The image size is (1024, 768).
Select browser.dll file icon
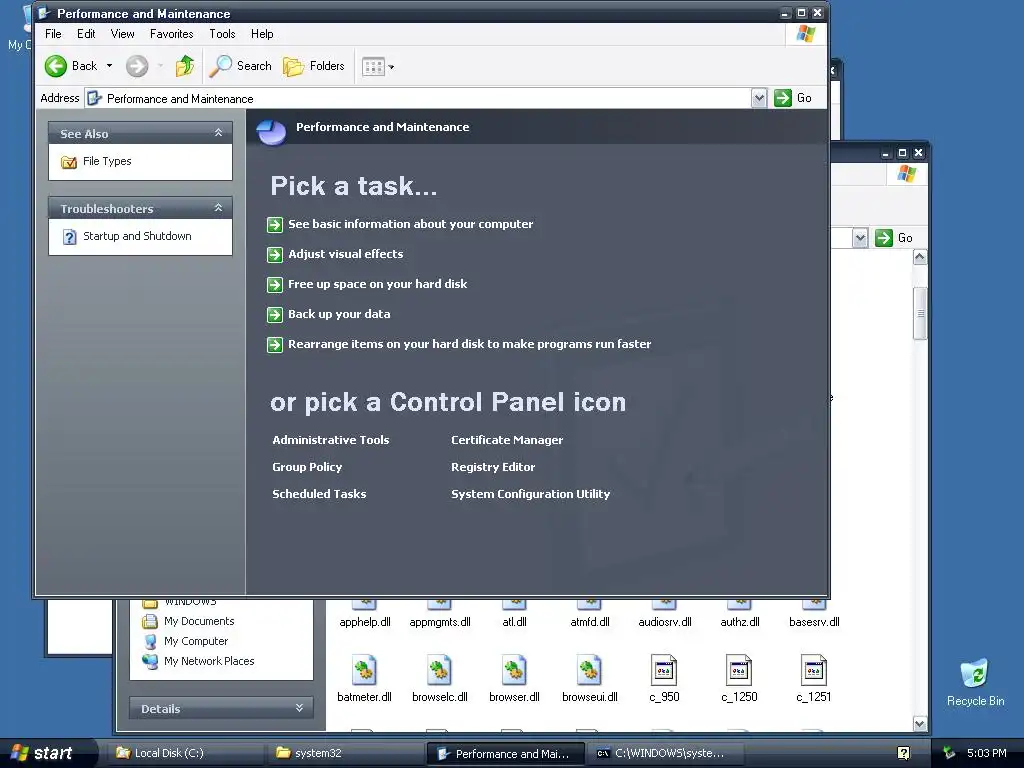click(514, 670)
